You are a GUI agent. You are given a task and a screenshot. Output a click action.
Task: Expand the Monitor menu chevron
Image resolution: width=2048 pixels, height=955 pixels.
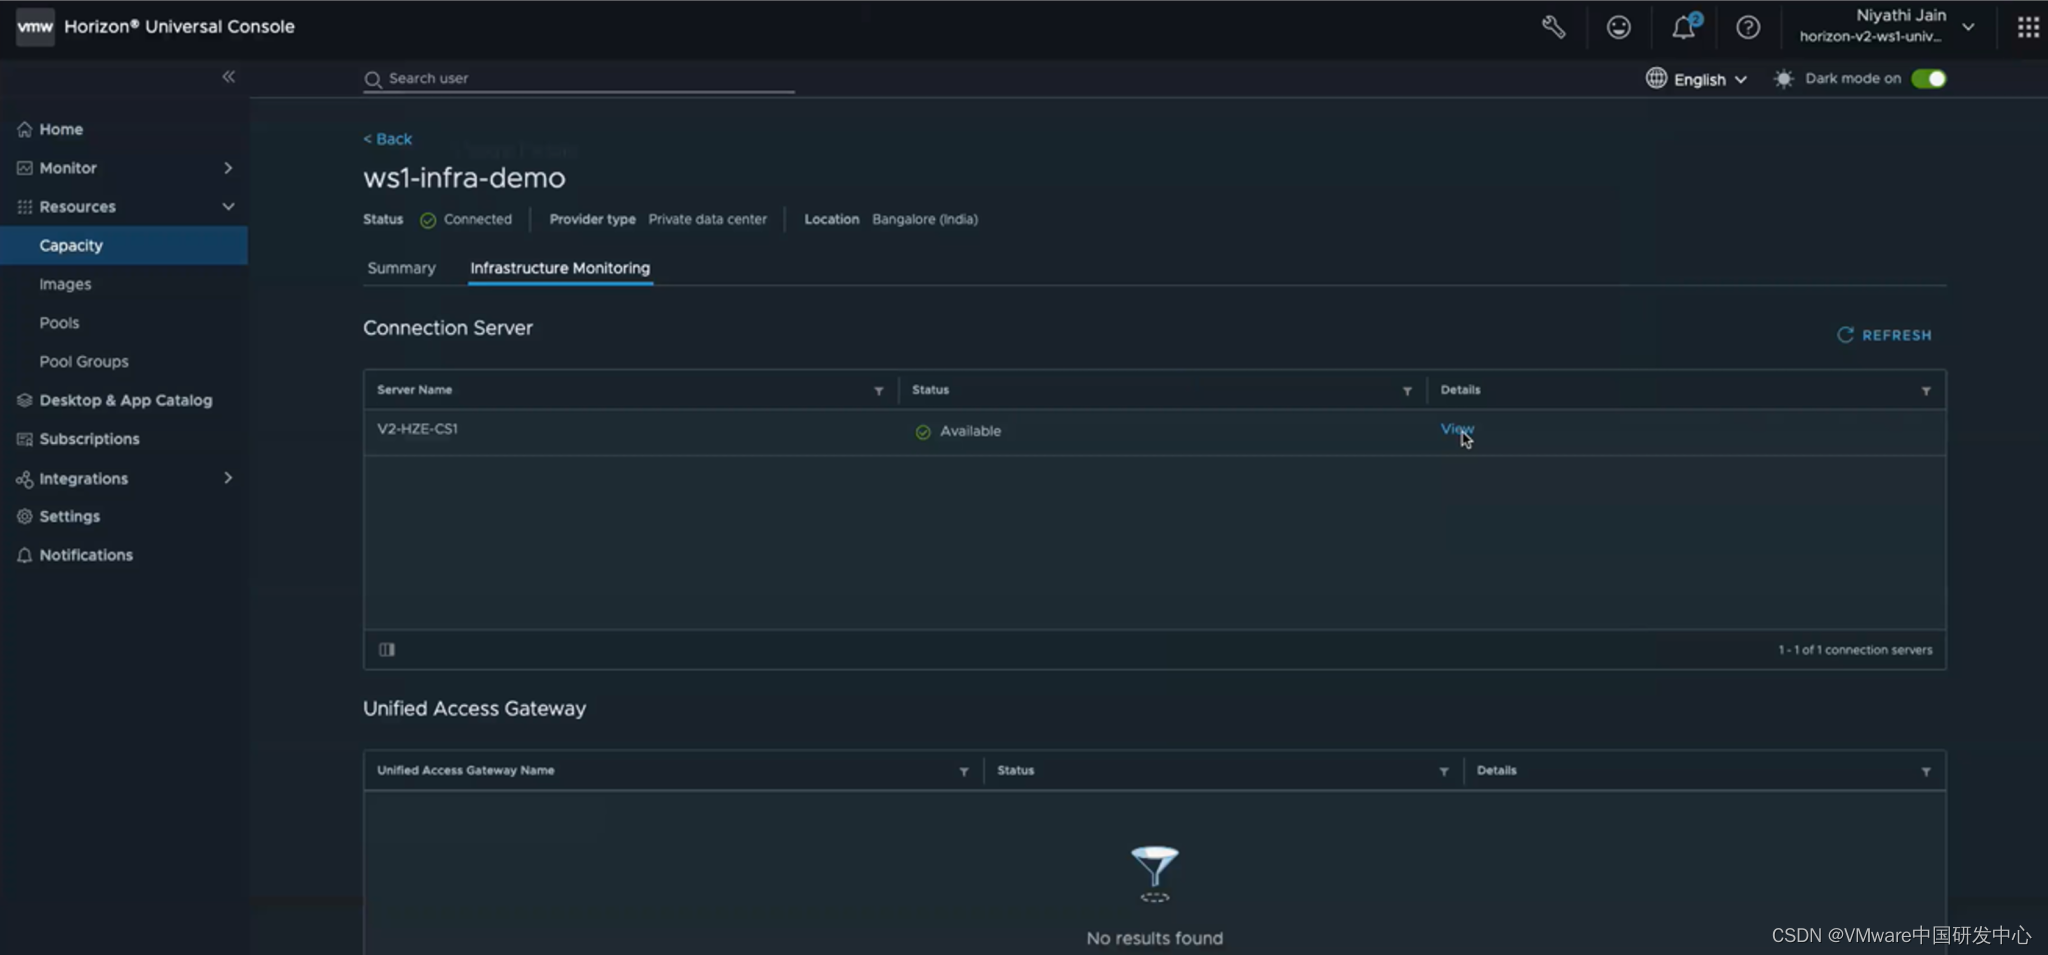pos(228,168)
